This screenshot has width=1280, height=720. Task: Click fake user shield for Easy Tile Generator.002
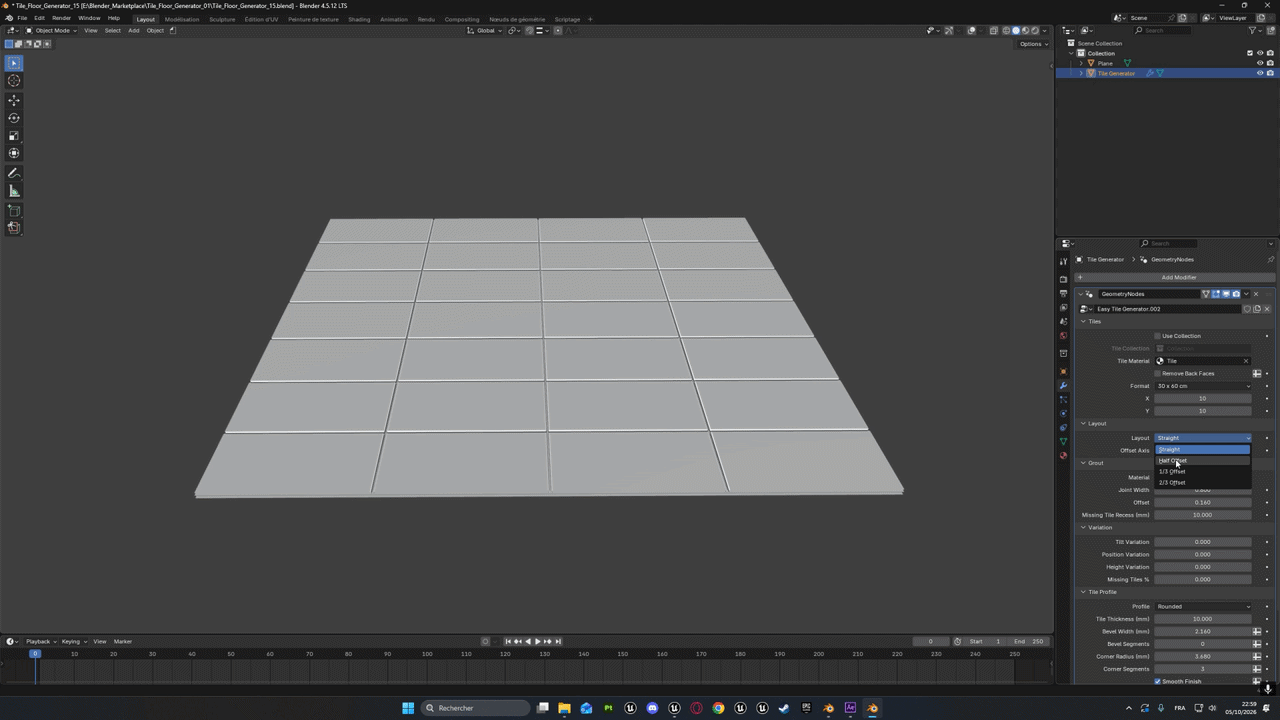click(1247, 309)
